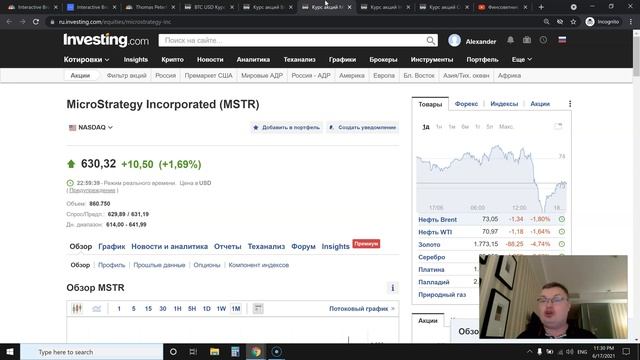
Task: Open Потоковый график link
Action: pyautogui.click(x=362, y=309)
